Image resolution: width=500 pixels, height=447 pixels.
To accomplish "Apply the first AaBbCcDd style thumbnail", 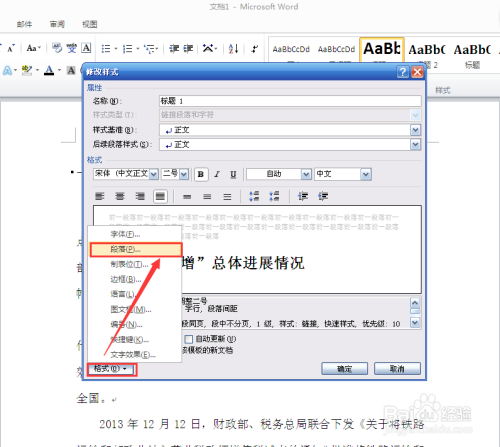I will coord(291,49).
